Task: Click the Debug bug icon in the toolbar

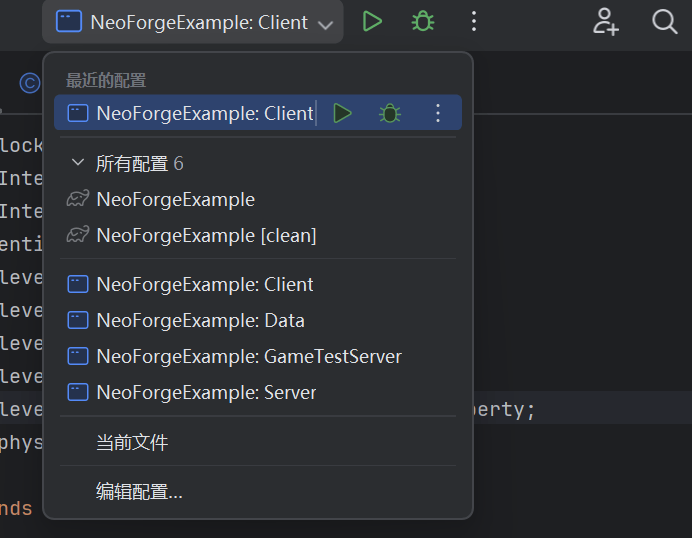Action: tap(423, 21)
